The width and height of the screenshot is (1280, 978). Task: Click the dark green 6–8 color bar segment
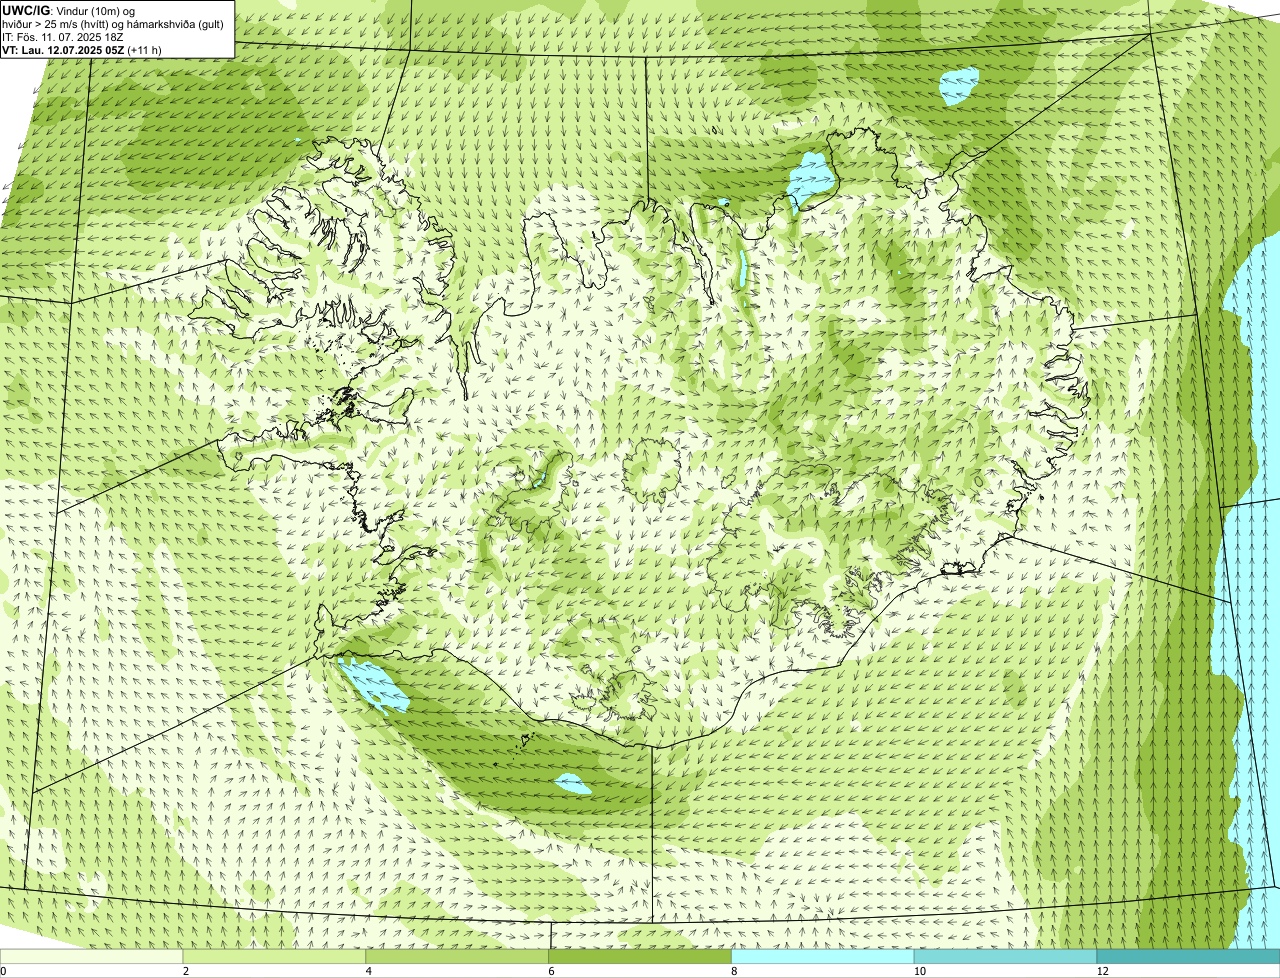(x=642, y=956)
